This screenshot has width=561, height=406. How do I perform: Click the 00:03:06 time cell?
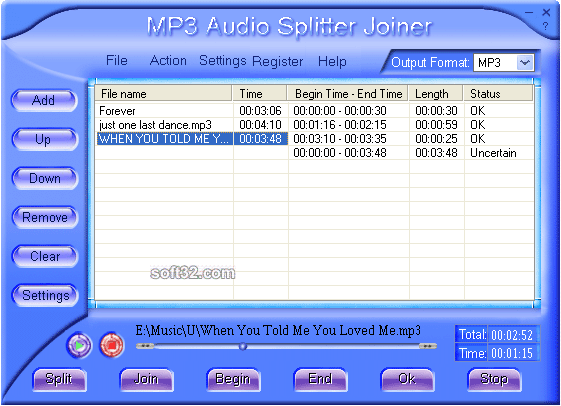[260, 111]
